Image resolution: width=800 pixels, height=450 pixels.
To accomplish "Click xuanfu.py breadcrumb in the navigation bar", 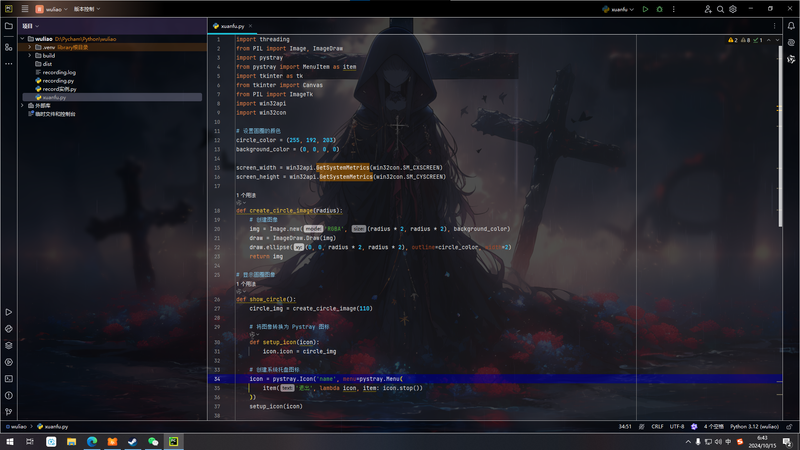I will click(x=53, y=427).
